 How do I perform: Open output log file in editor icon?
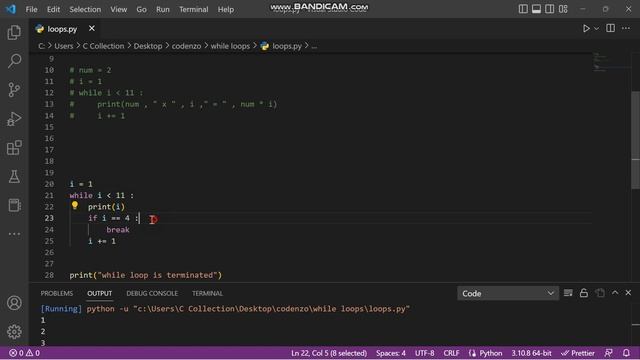point(600,293)
